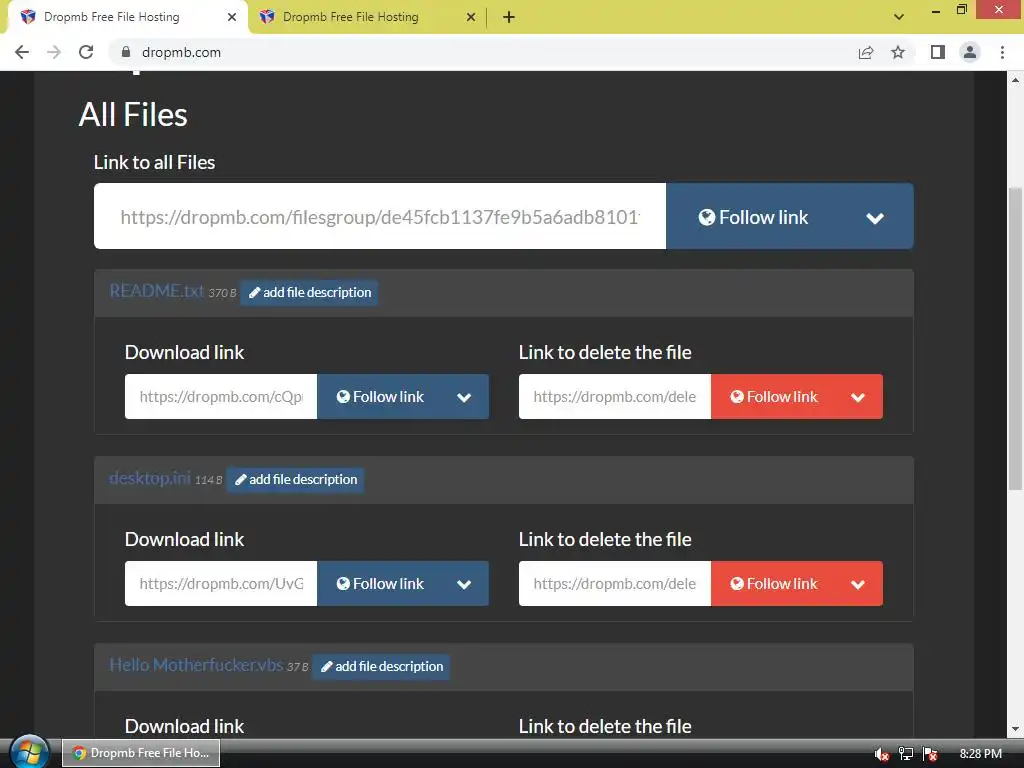Select desktop.ini download link field

221,583
